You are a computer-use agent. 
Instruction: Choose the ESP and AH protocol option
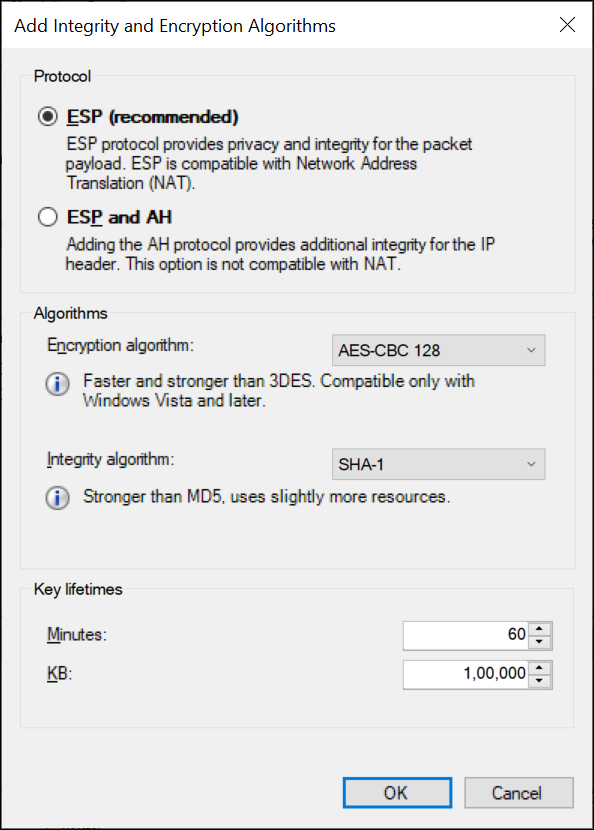pyautogui.click(x=48, y=217)
